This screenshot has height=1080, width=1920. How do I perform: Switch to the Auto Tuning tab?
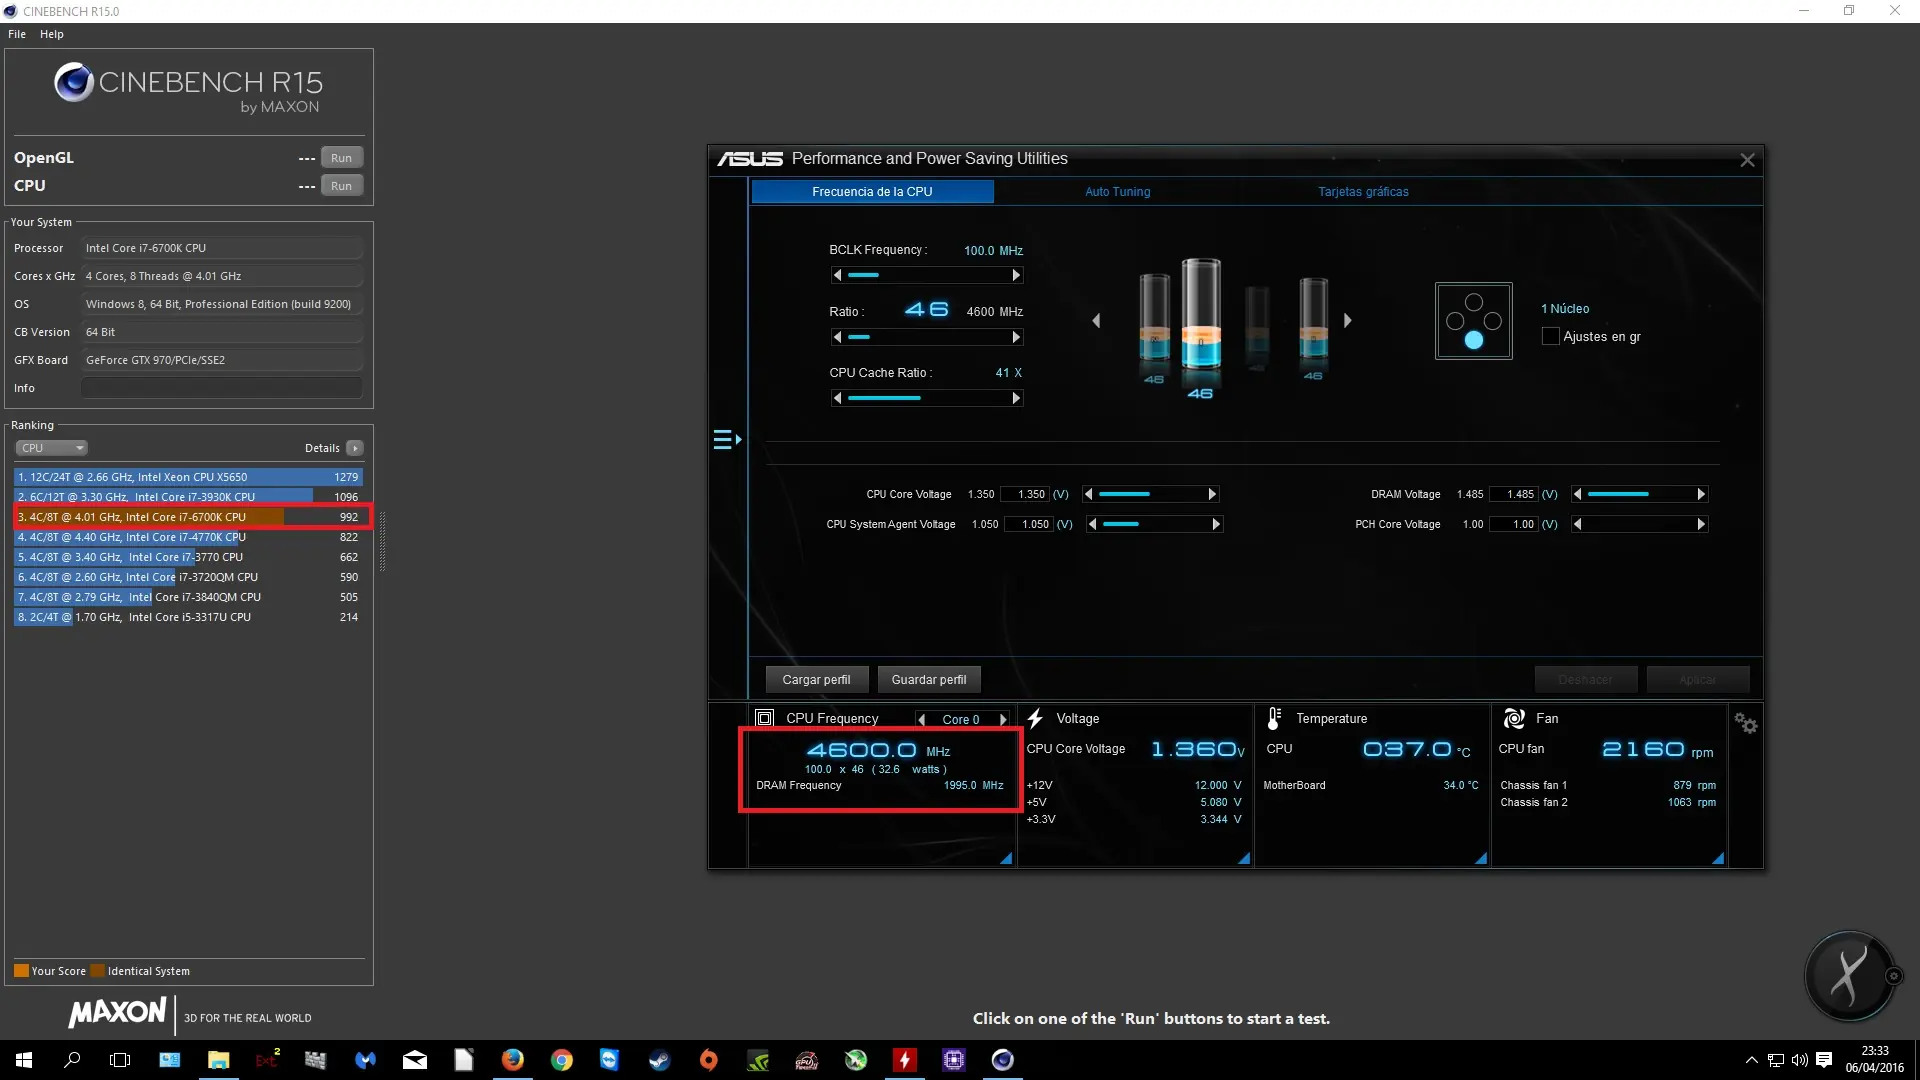1117,191
